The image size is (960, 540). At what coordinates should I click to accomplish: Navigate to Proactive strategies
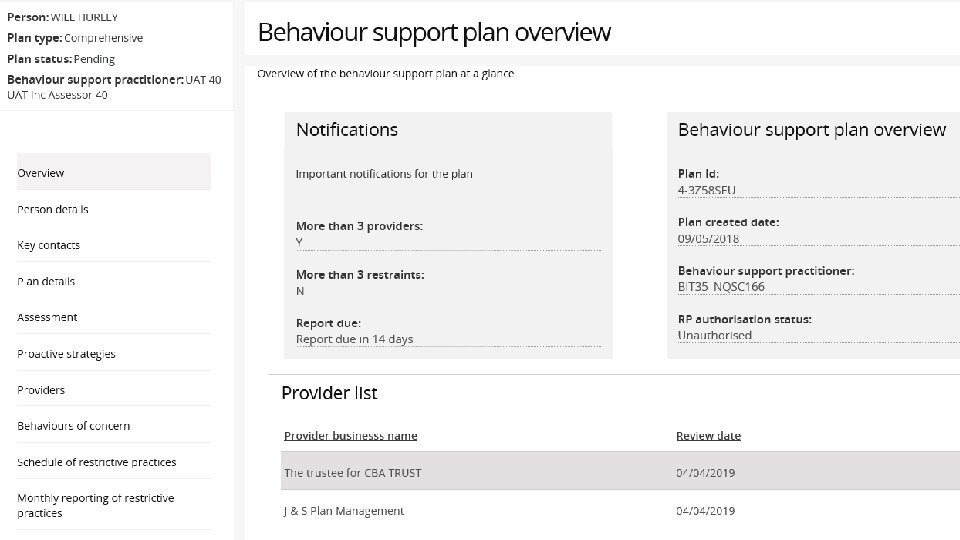66,354
